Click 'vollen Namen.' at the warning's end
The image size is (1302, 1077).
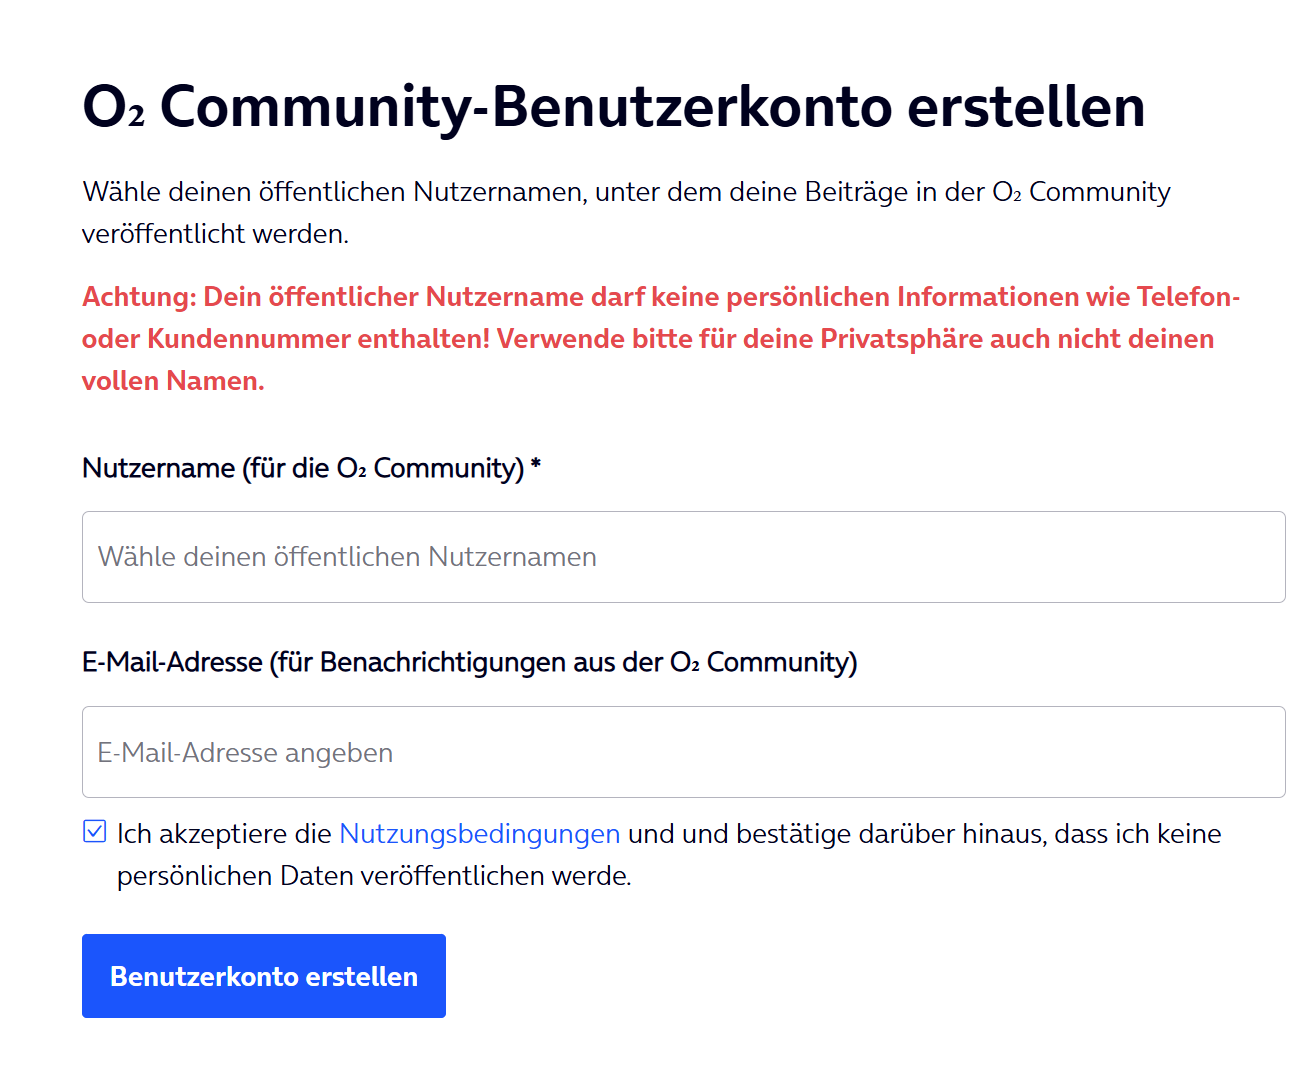(173, 381)
